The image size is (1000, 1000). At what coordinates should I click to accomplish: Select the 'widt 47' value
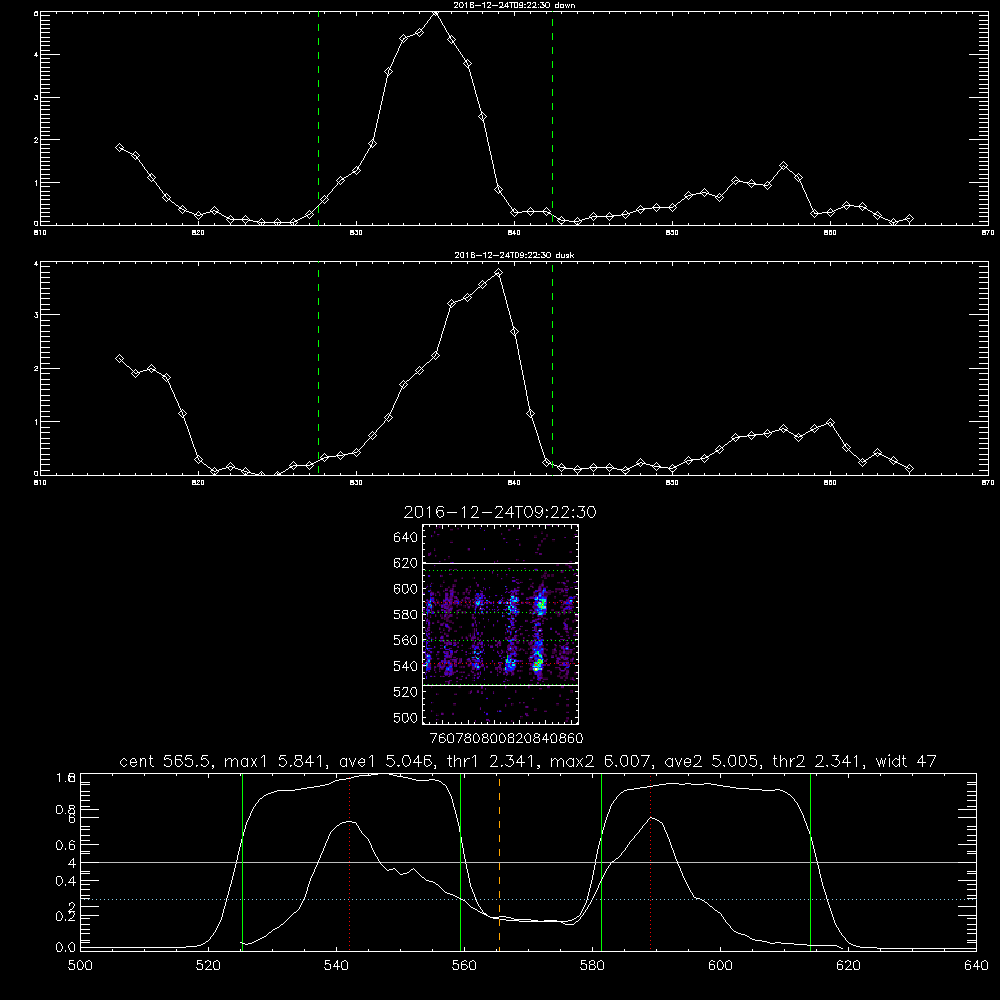tap(906, 761)
